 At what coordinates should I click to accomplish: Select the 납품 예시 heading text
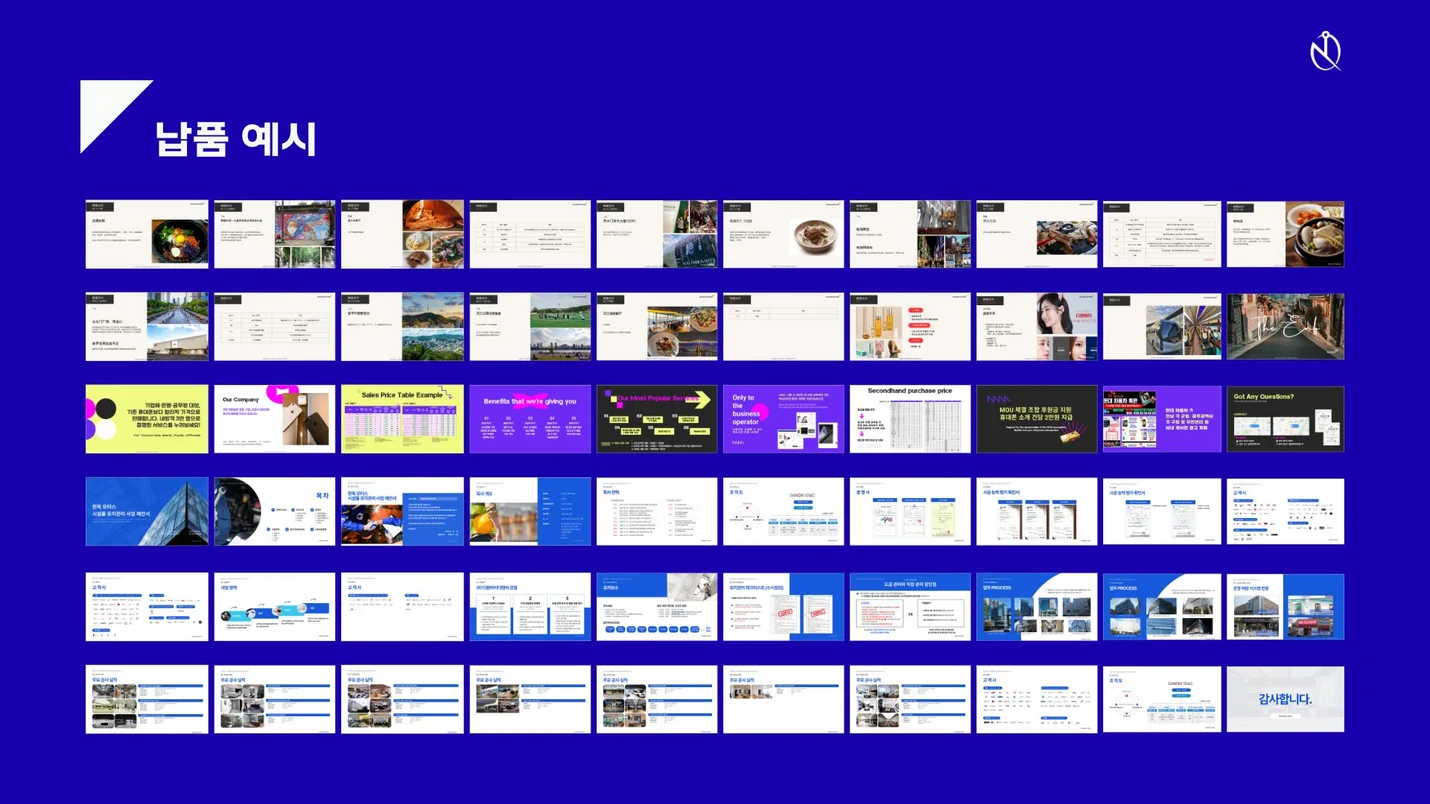click(x=236, y=139)
